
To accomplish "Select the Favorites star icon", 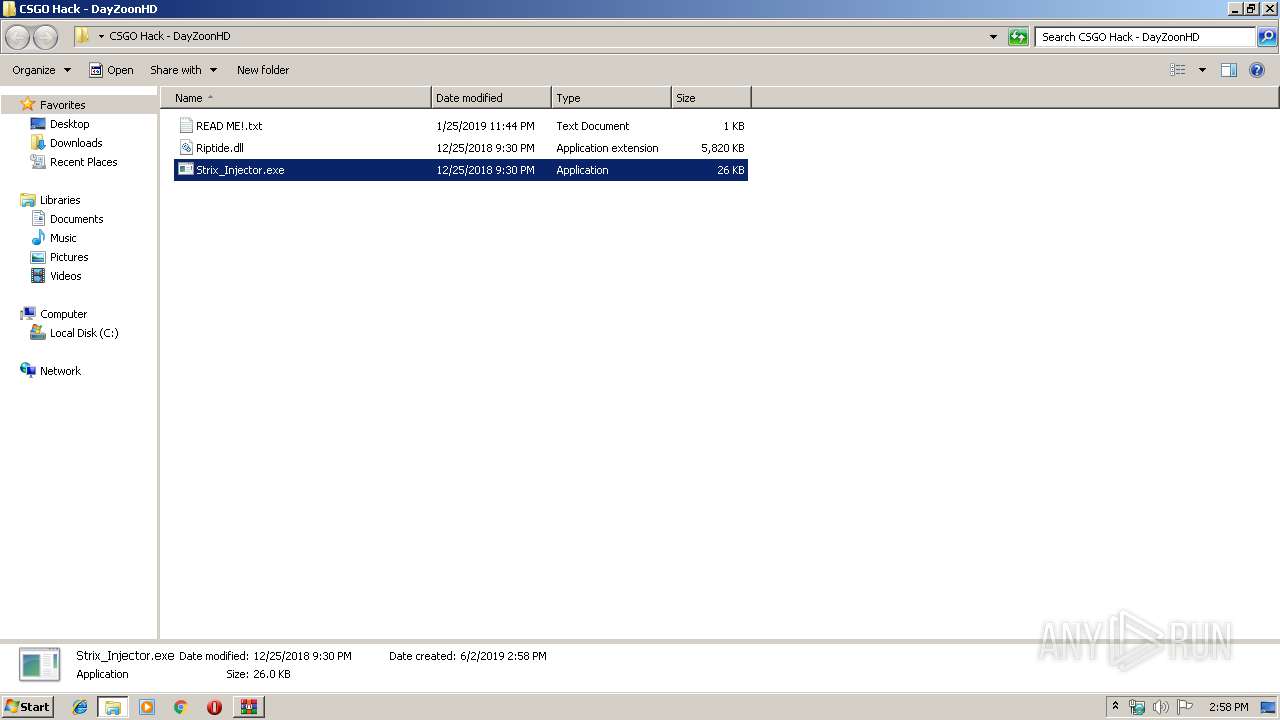I will pos(28,104).
